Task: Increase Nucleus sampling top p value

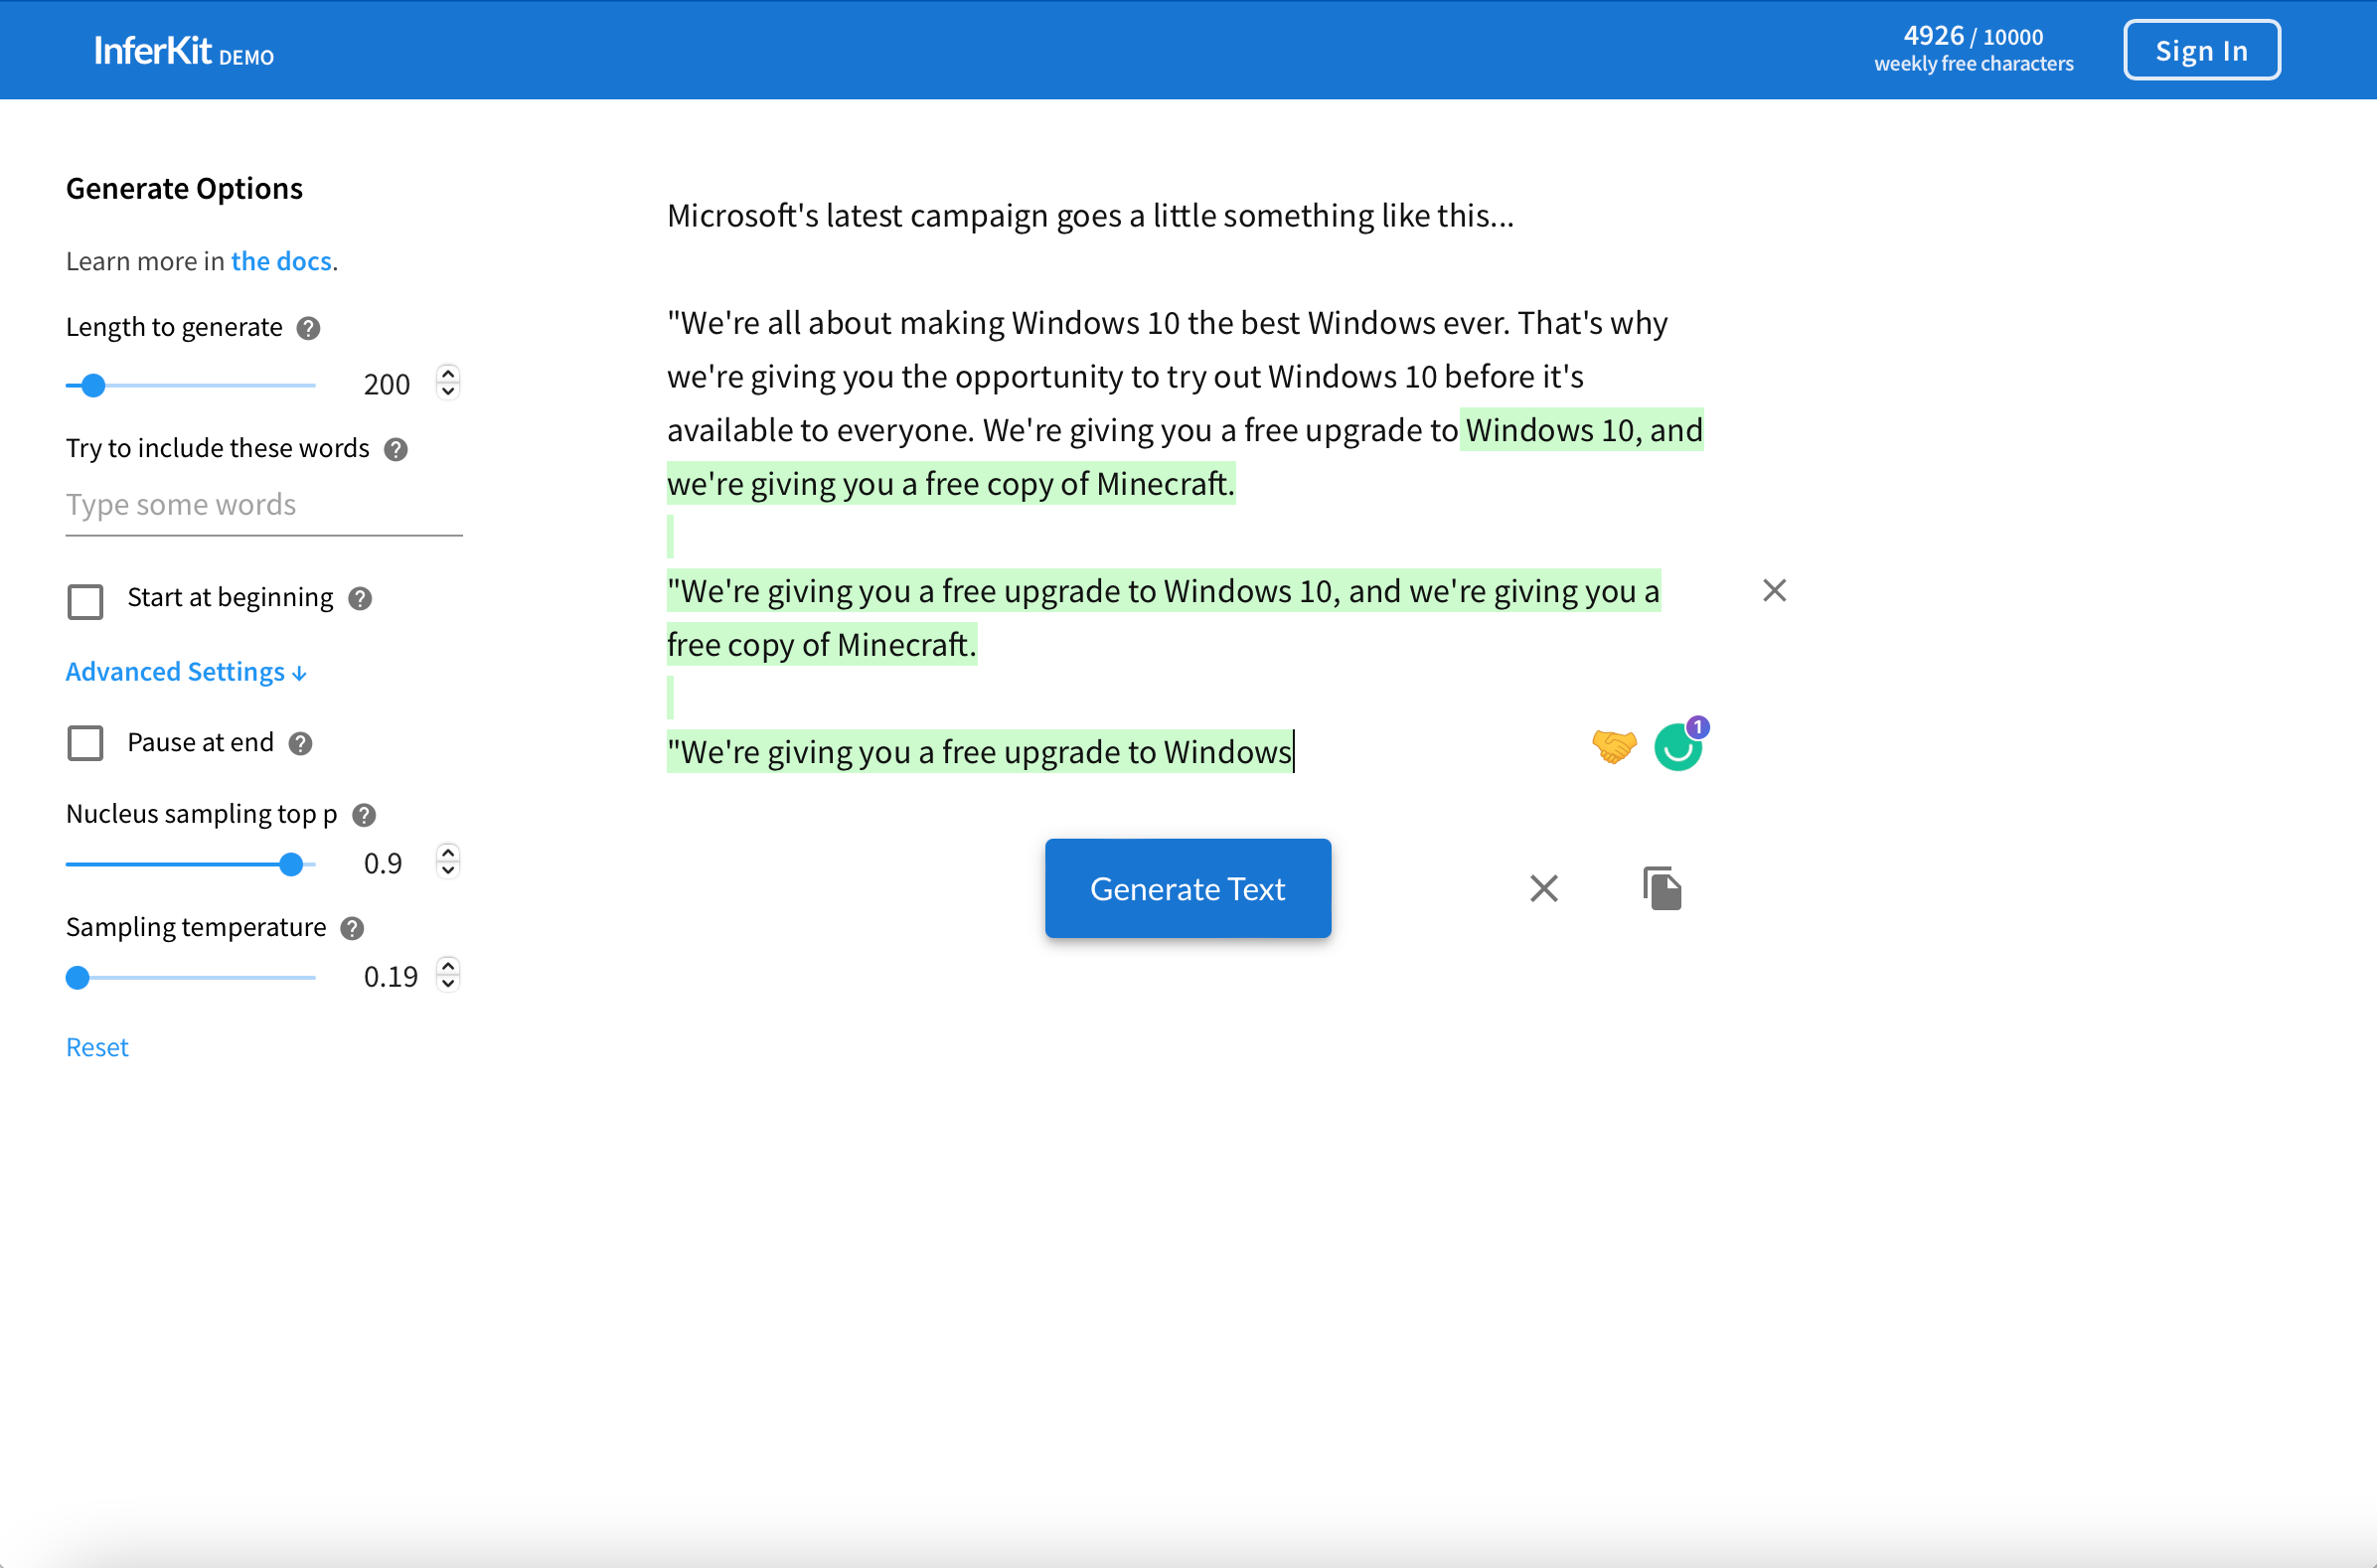Action: point(448,853)
